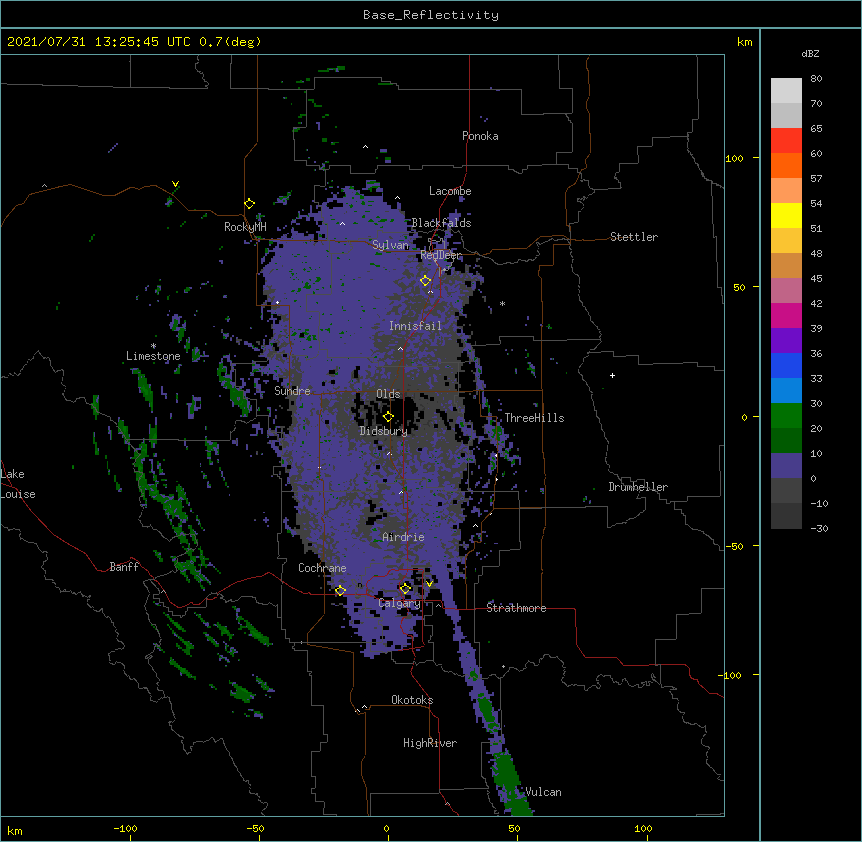Click the yellow V marker northeast of Calgary
The width and height of the screenshot is (862, 842).
coord(429,584)
